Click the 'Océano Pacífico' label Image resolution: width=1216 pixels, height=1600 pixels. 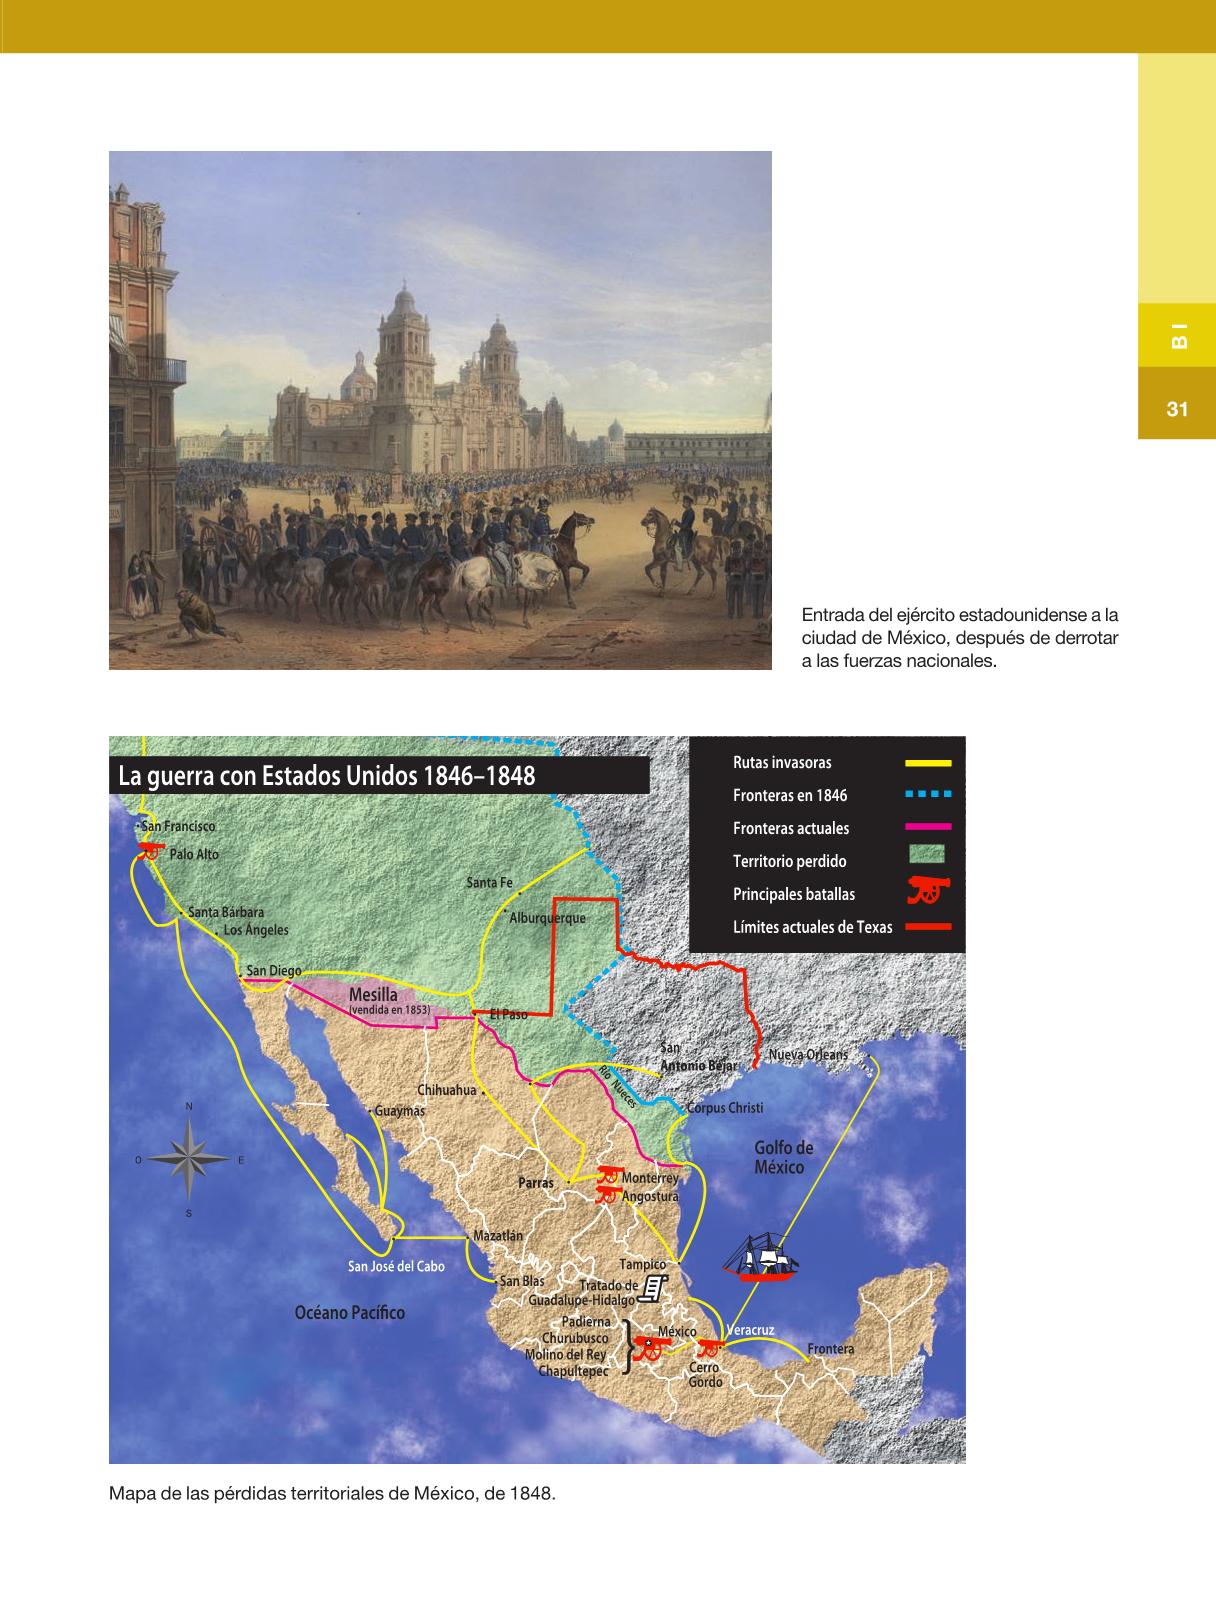coord(350,1312)
